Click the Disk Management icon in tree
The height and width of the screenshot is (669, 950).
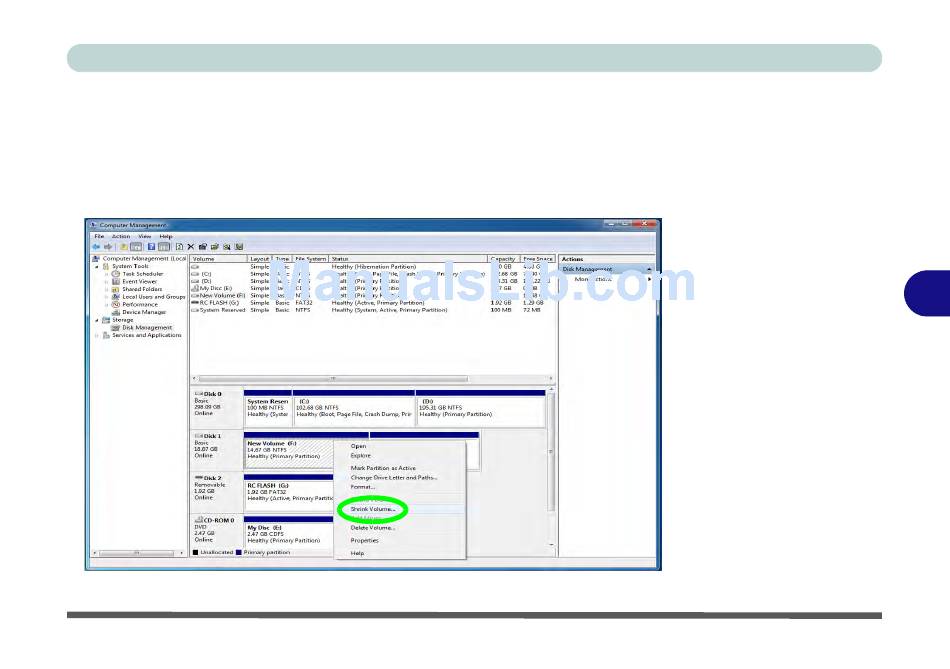tap(116, 328)
